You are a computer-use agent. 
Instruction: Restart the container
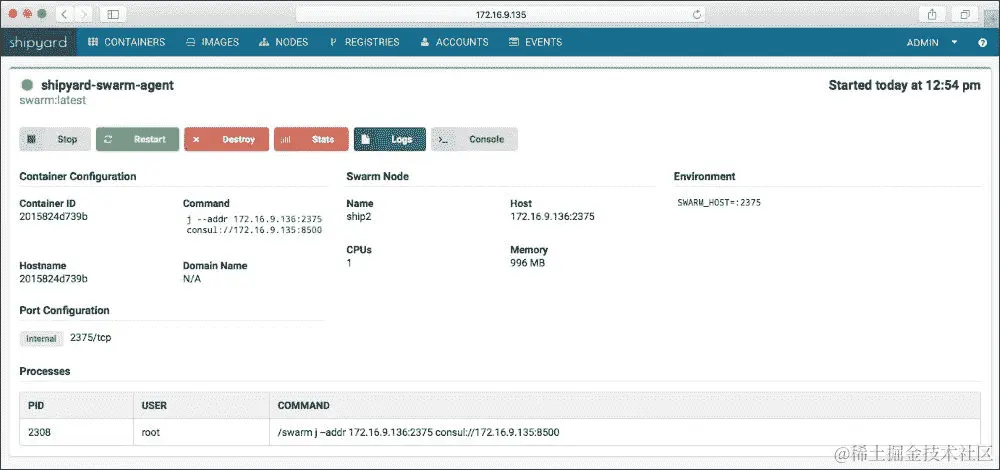click(137, 139)
